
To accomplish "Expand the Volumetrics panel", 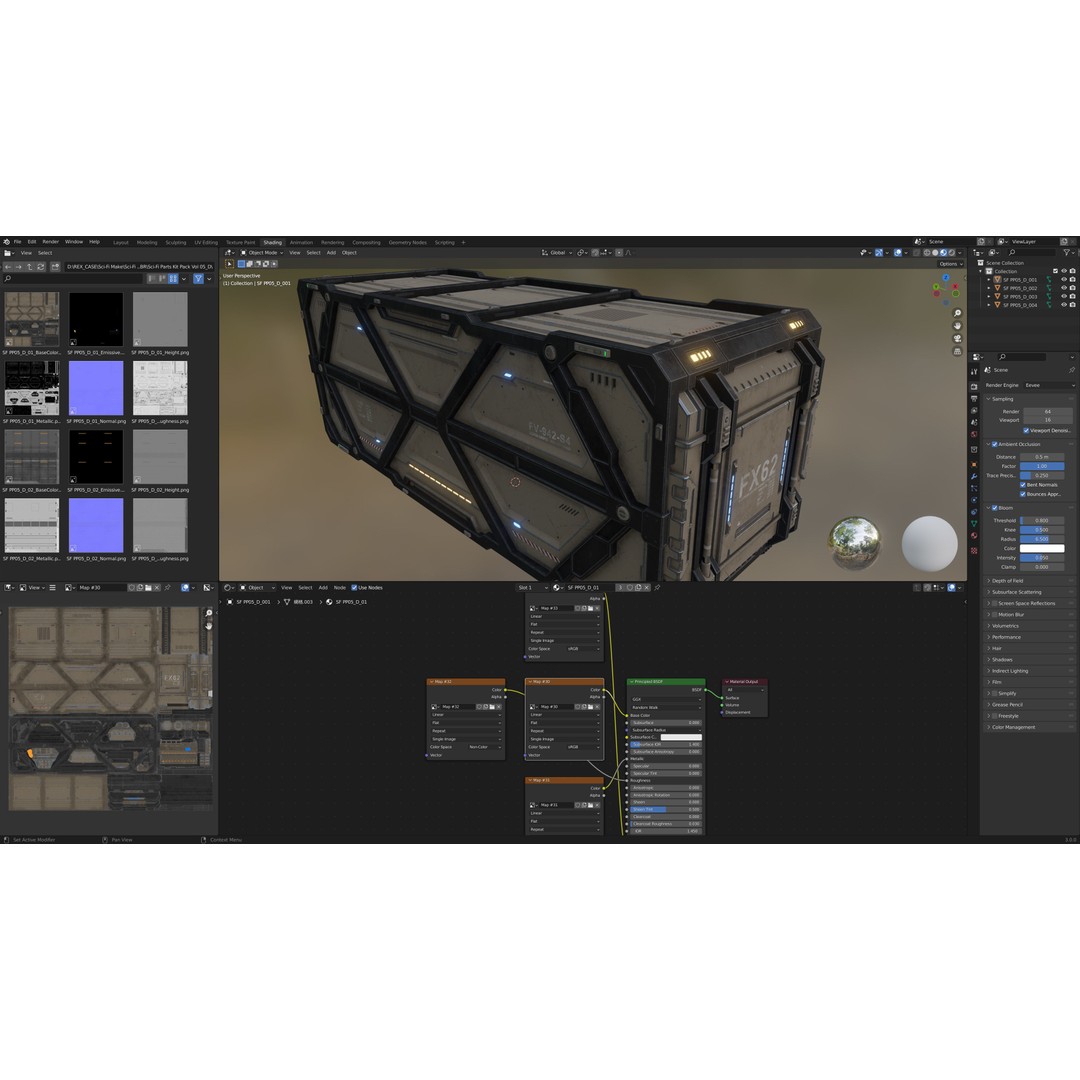I will [1030, 625].
